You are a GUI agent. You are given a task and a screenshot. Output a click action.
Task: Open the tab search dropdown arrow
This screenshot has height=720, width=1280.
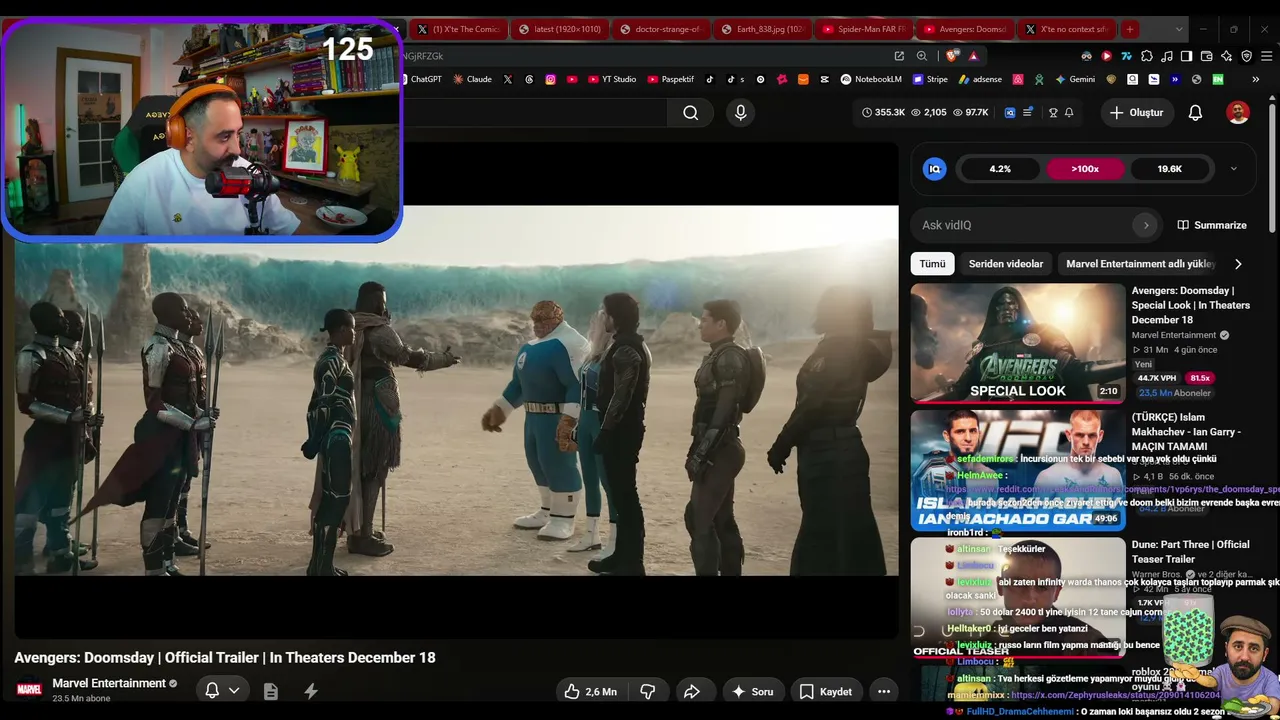1180,29
